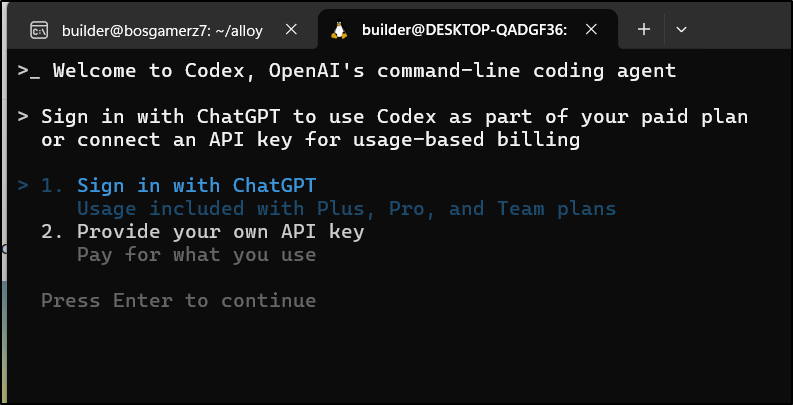Click the Tux penguin icon on active tab
Screen dimensions: 793x405
(339, 30)
